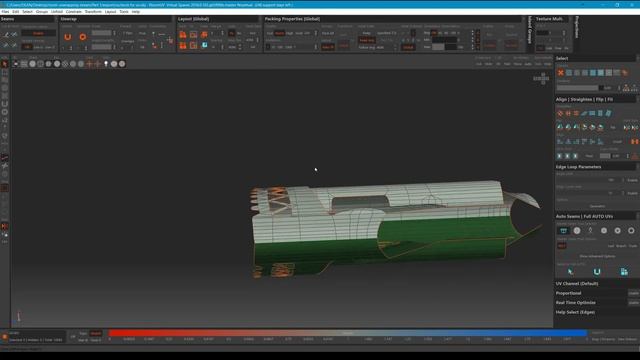This screenshot has height=360, width=640.
Task: Click the first orange crosshair icon in viewport toolbar
Action: click(89, 64)
